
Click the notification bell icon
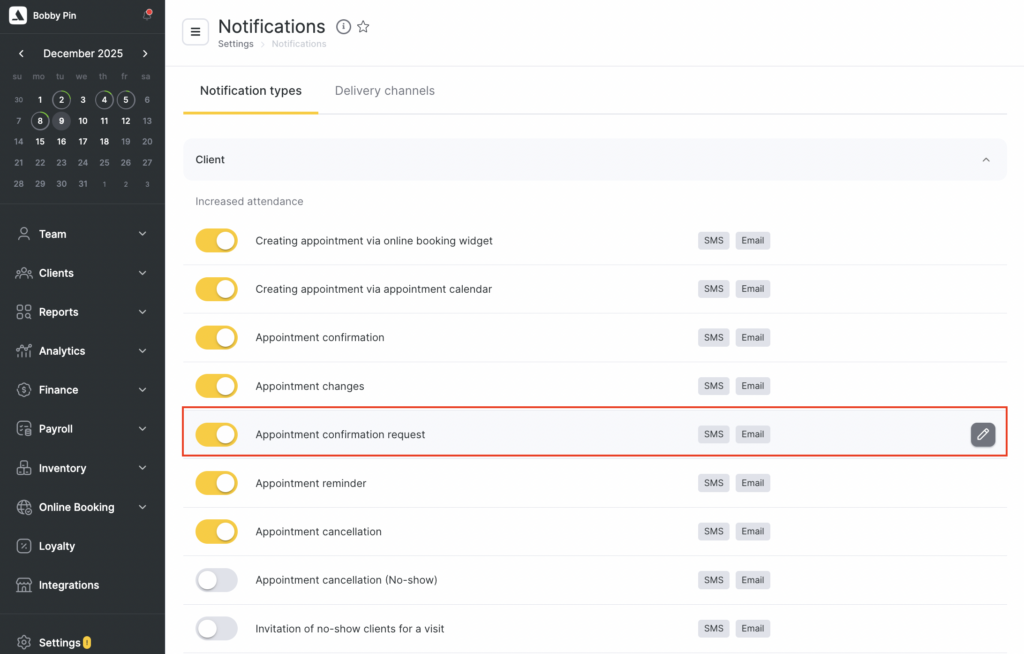pos(147,15)
